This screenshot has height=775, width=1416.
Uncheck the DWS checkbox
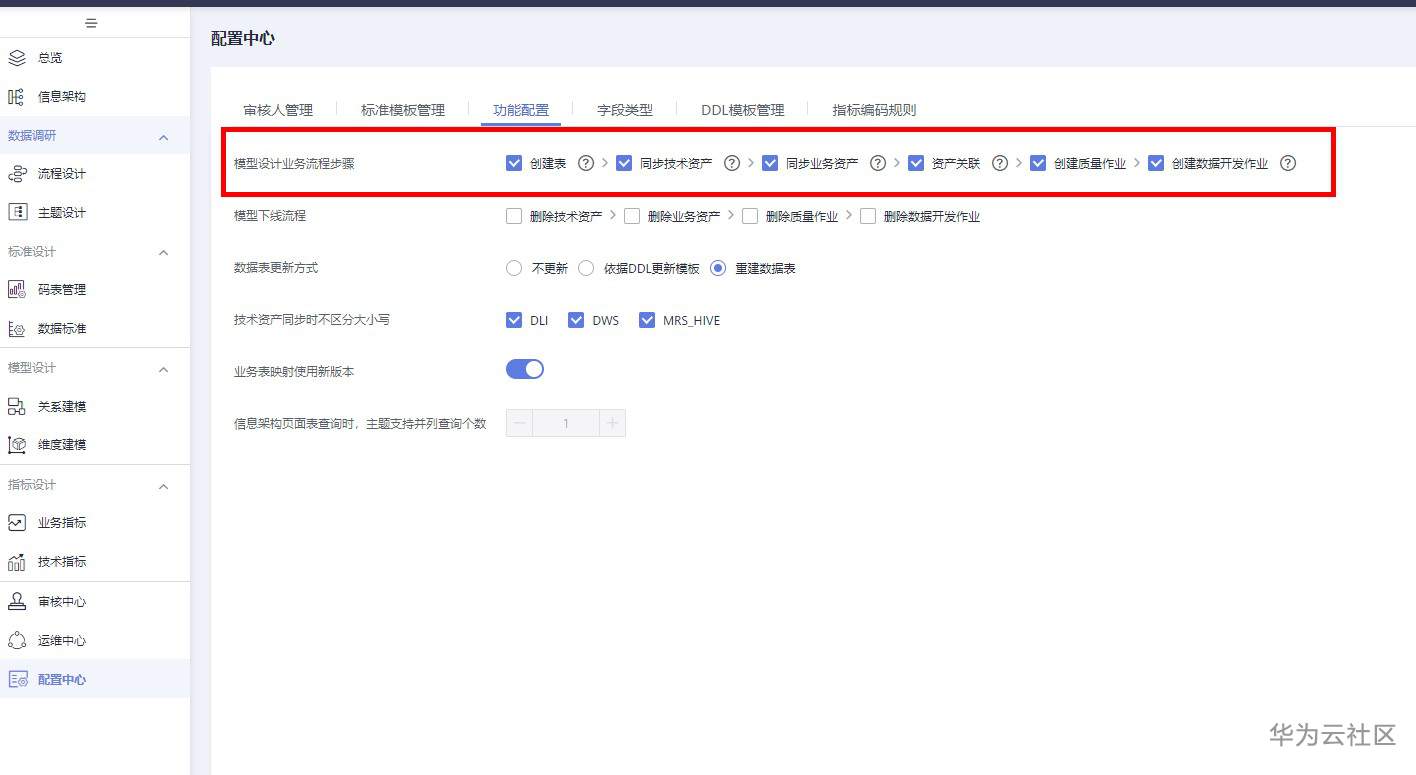pos(576,320)
